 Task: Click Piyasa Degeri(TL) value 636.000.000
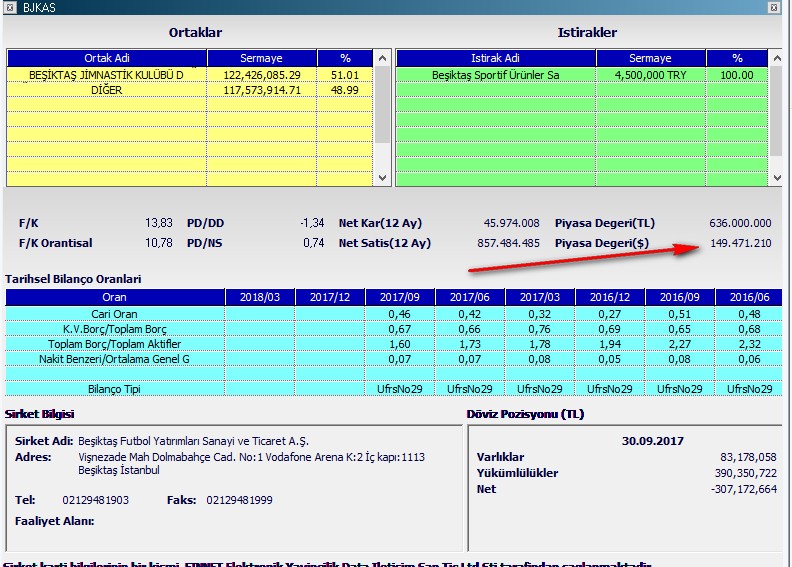tap(740, 223)
